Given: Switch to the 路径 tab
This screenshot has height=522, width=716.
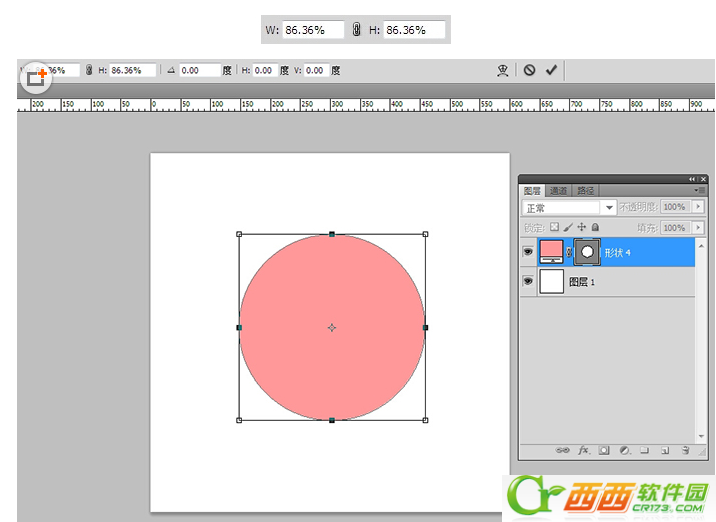Looking at the screenshot, I should (585, 190).
